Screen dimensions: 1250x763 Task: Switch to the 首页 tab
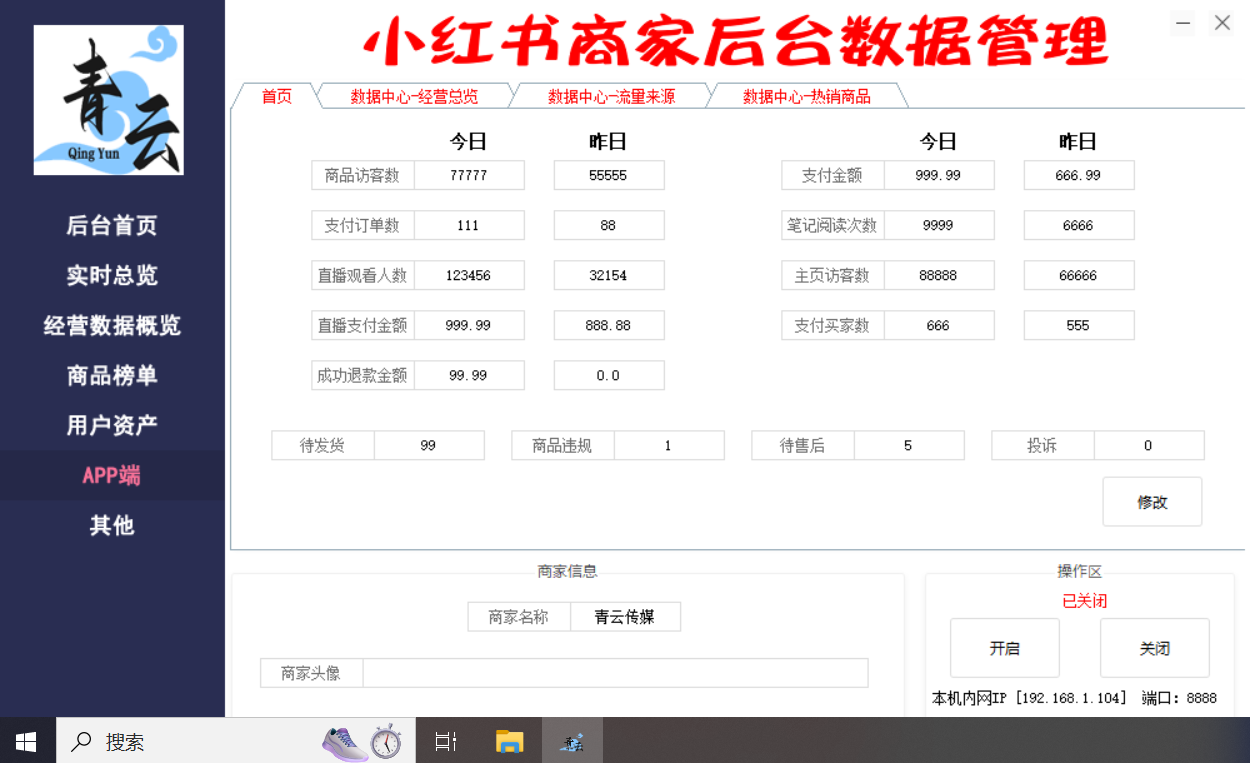pyautogui.click(x=276, y=96)
